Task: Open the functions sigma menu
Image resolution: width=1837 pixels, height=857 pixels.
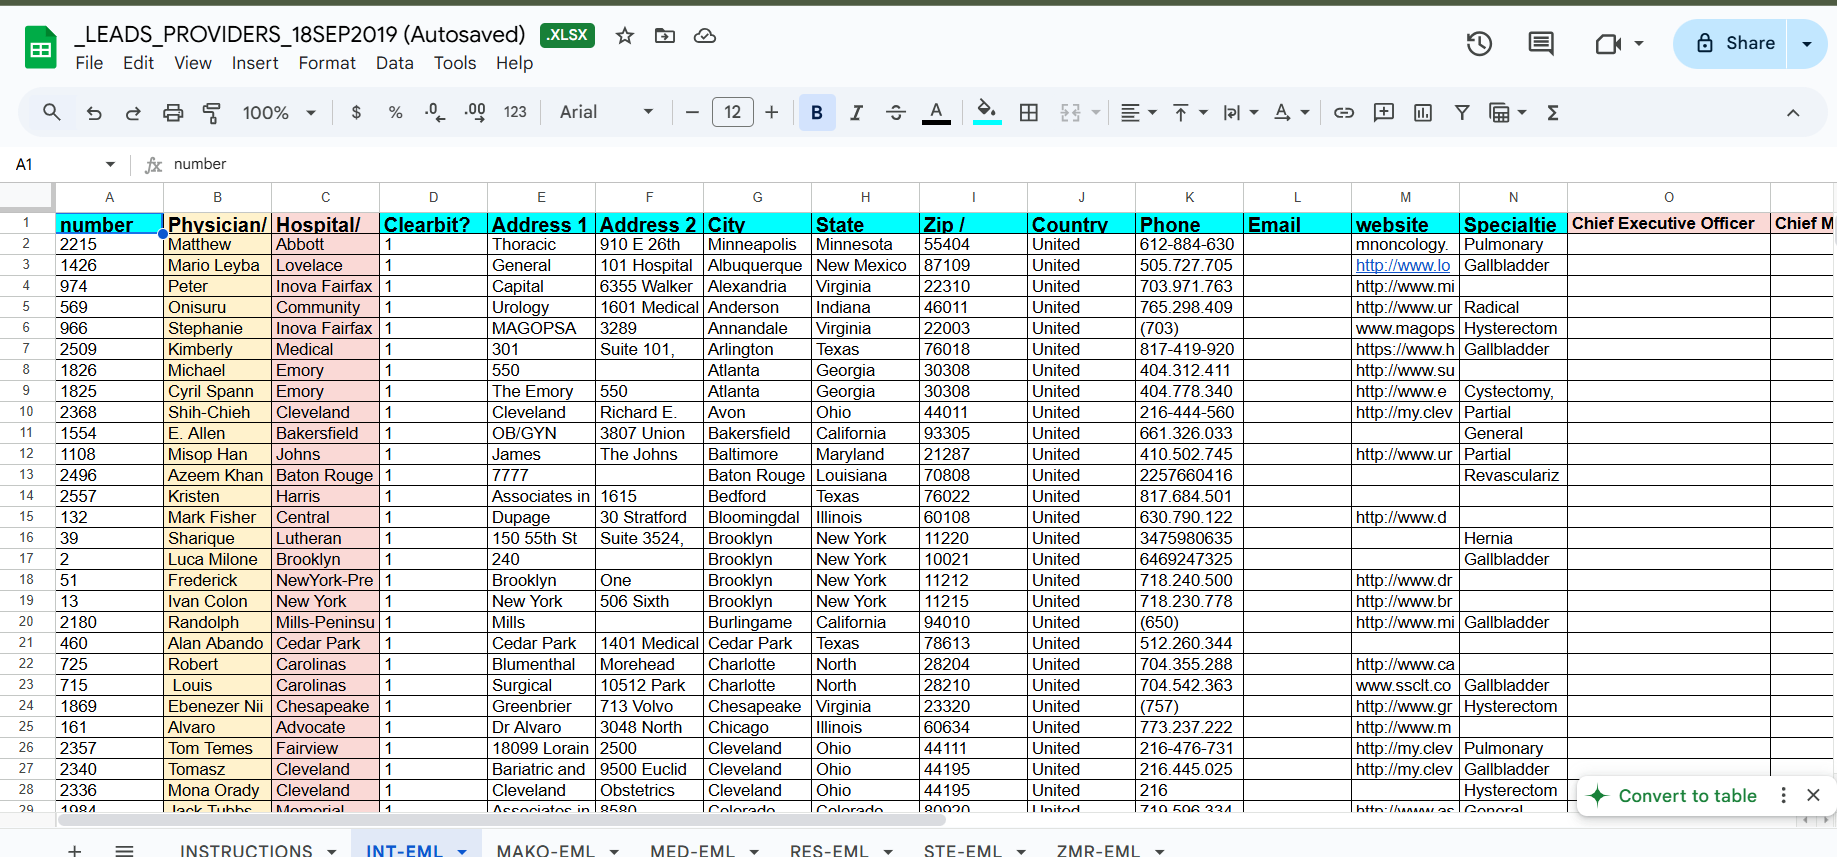Action: click(1553, 113)
